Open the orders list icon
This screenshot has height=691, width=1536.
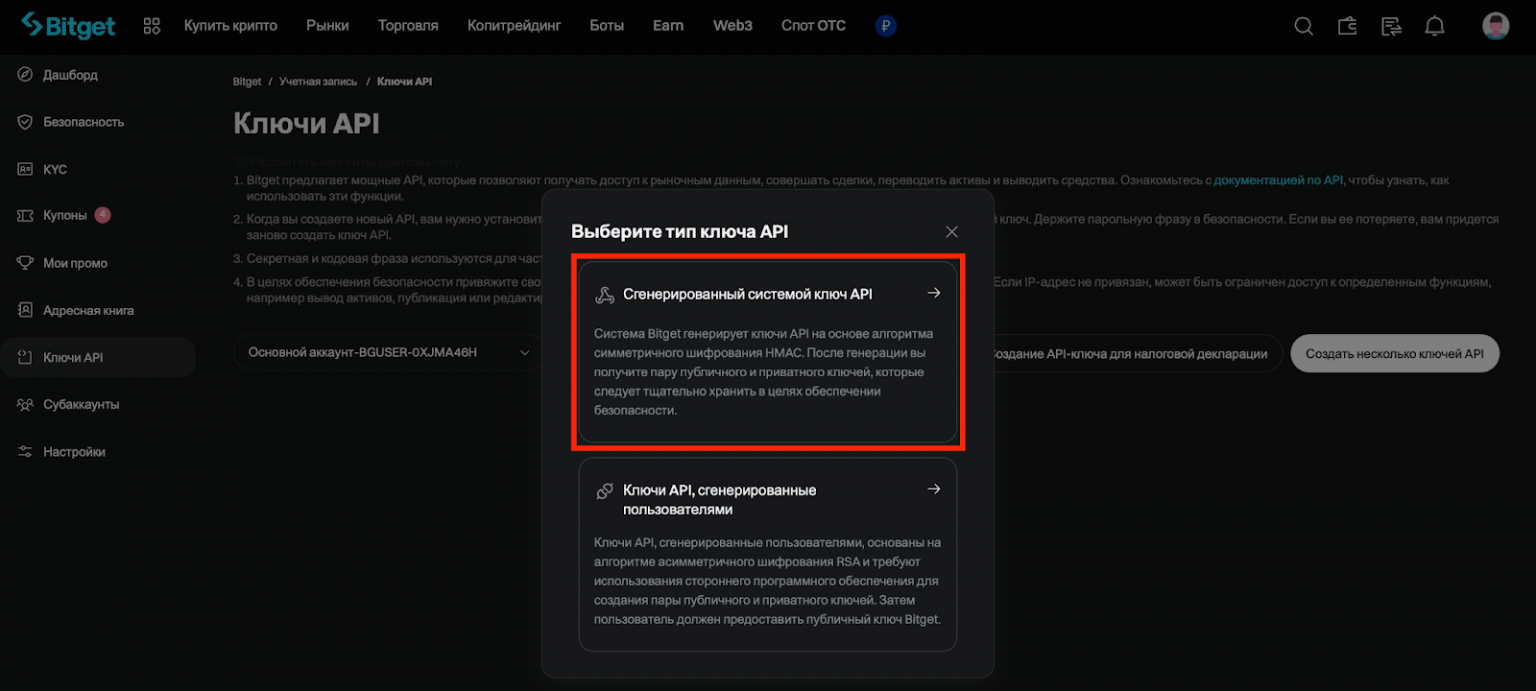pyautogui.click(x=1391, y=26)
